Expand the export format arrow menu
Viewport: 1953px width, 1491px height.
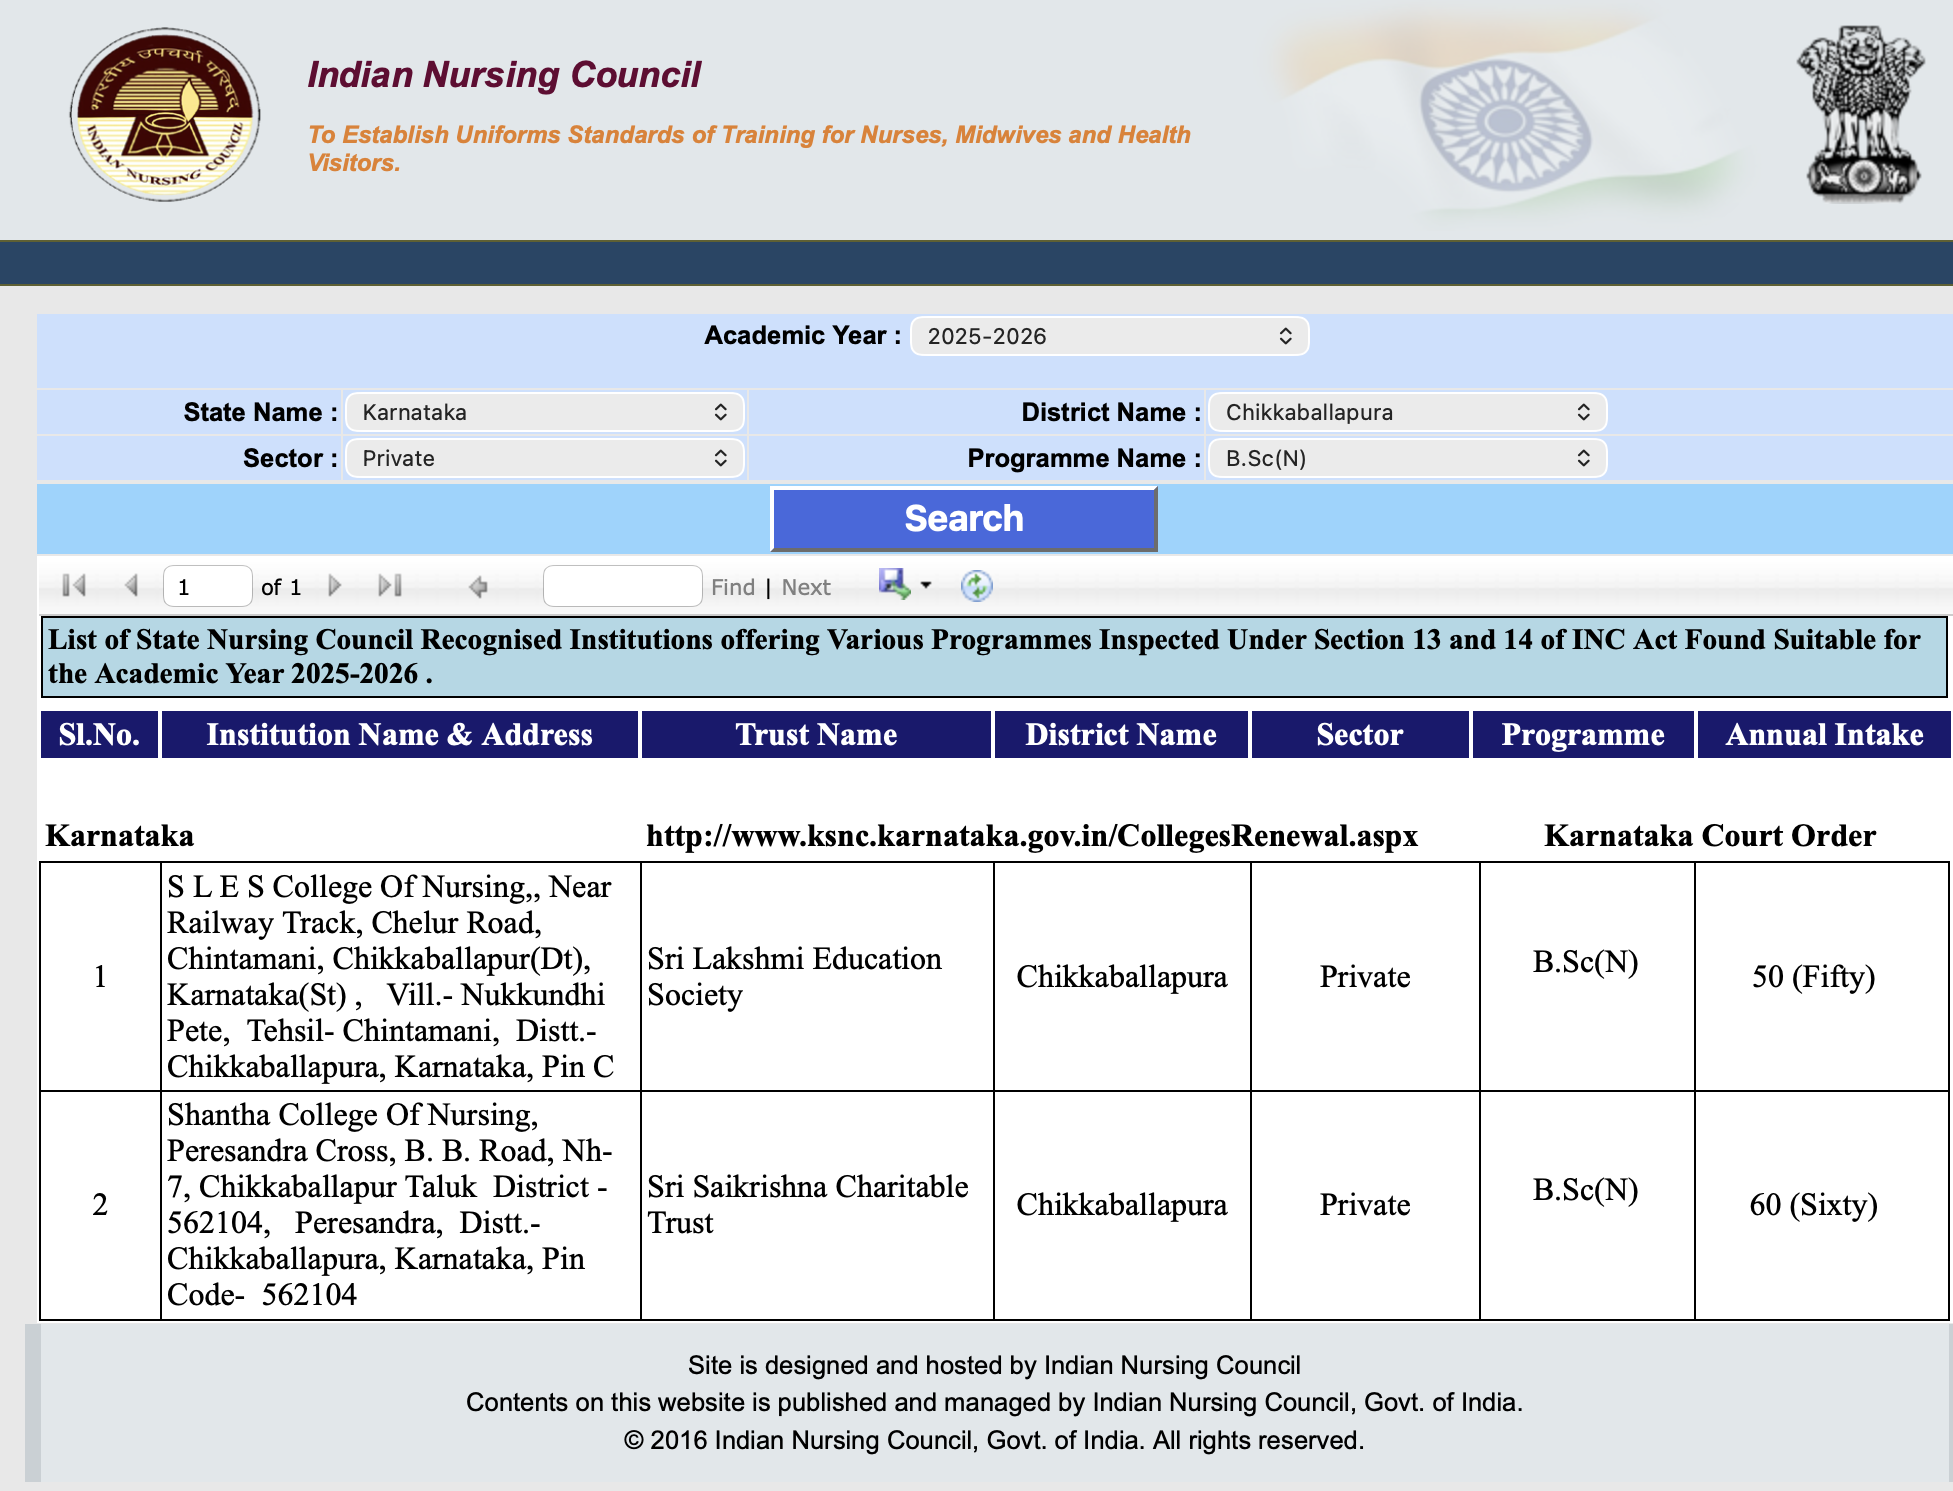[x=926, y=586]
